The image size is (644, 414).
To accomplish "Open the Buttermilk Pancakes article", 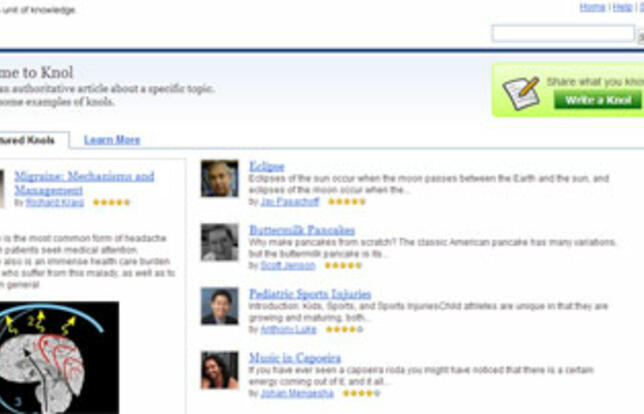I will coord(302,230).
